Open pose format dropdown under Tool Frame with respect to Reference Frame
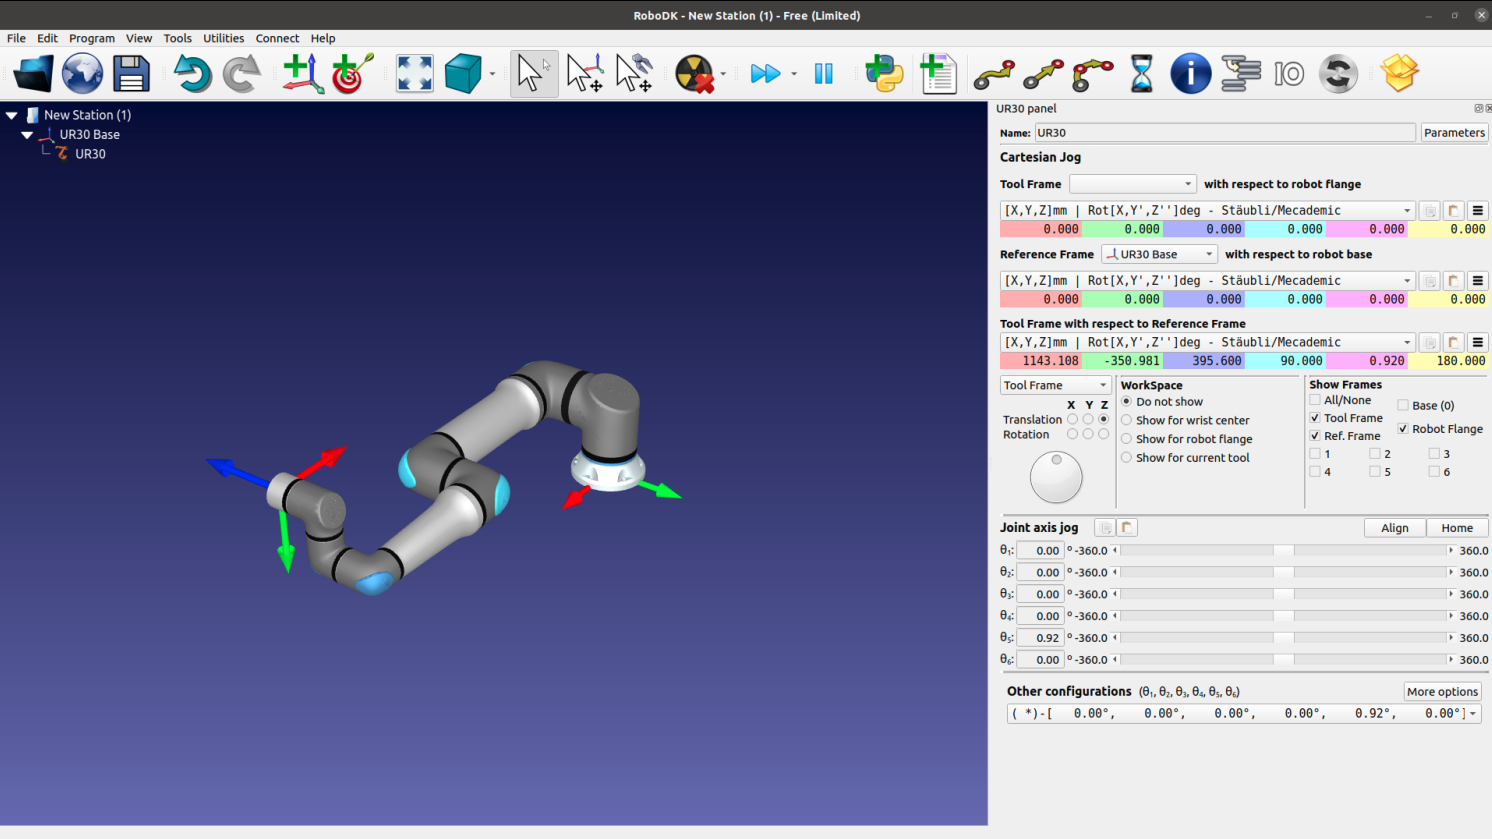 point(1207,342)
